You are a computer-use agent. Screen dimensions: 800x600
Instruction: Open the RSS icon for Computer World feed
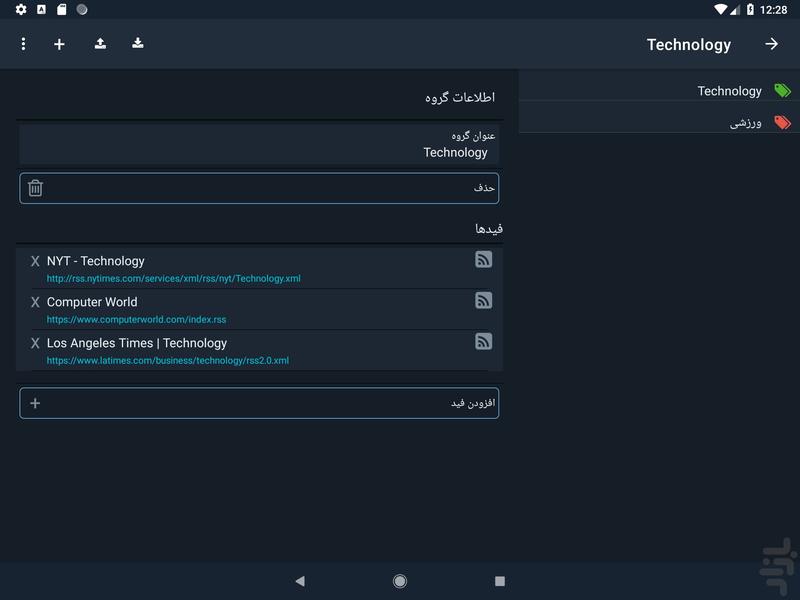[484, 300]
